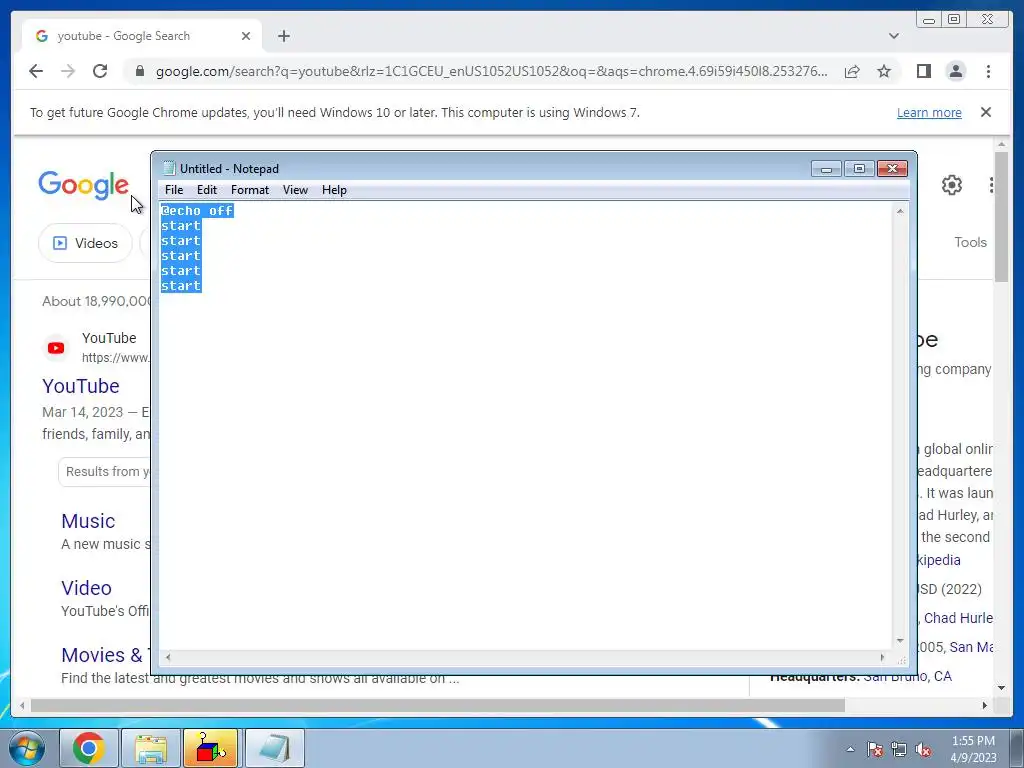Click muted volume tray icon
Screen dimensions: 1024x768
click(923, 750)
